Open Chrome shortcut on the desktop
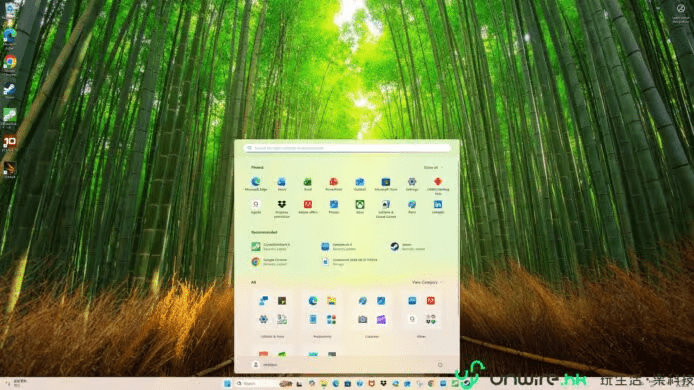 10,63
